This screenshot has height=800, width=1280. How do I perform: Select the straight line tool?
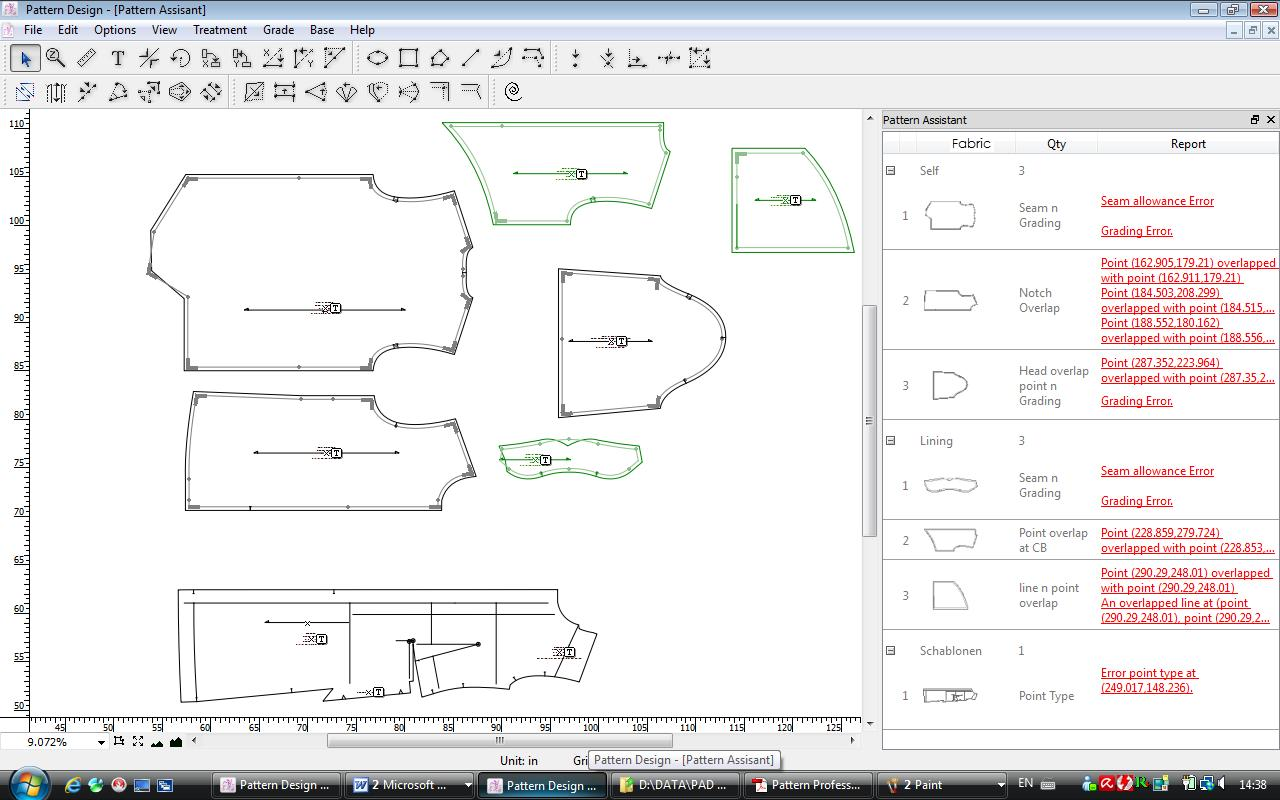[471, 59]
